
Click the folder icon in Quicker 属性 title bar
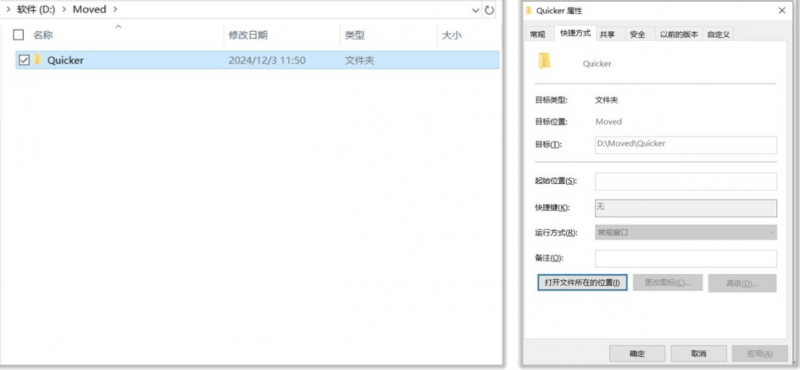pos(529,10)
